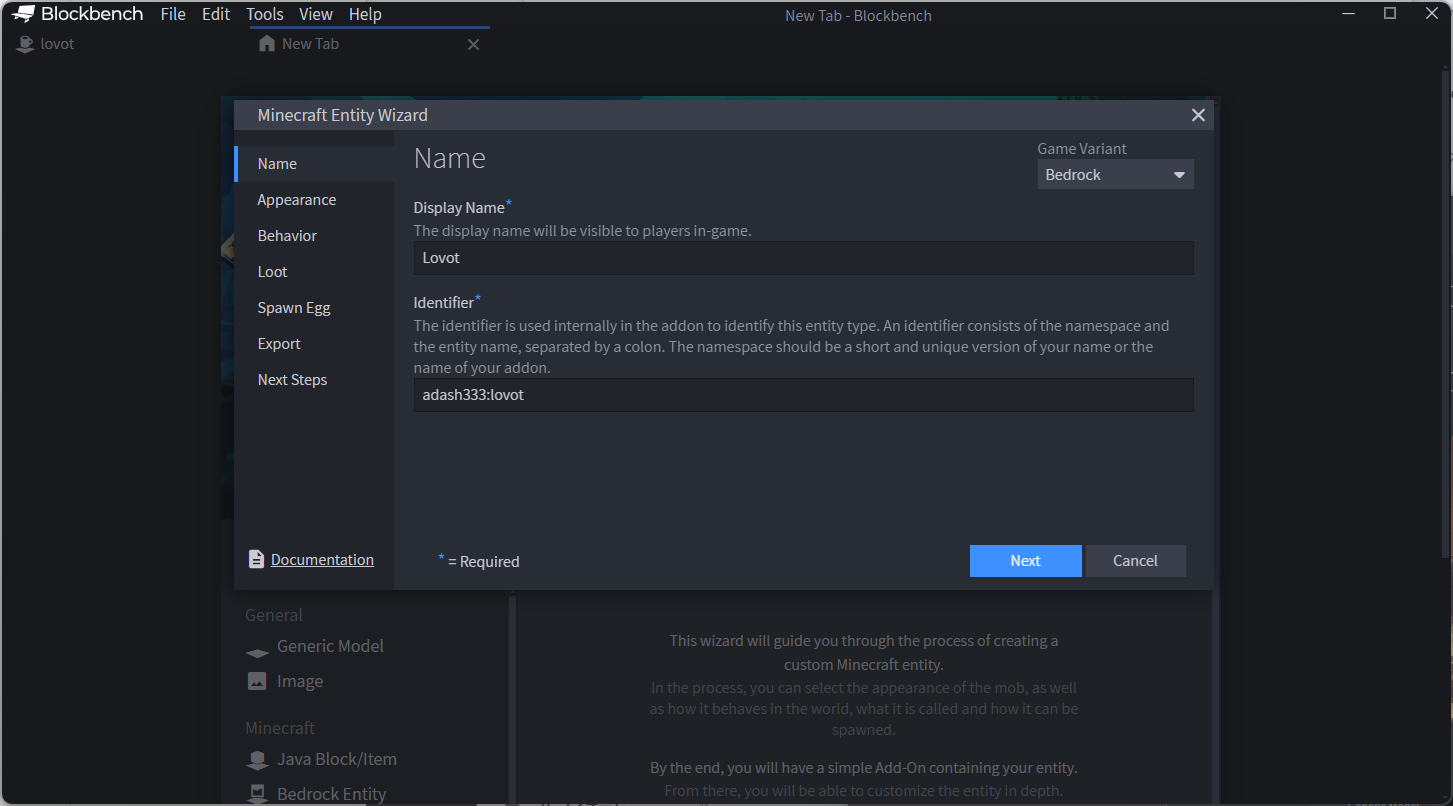This screenshot has height=806, width=1453.
Task: Go to the Appearance wizard step
Action: point(314,200)
